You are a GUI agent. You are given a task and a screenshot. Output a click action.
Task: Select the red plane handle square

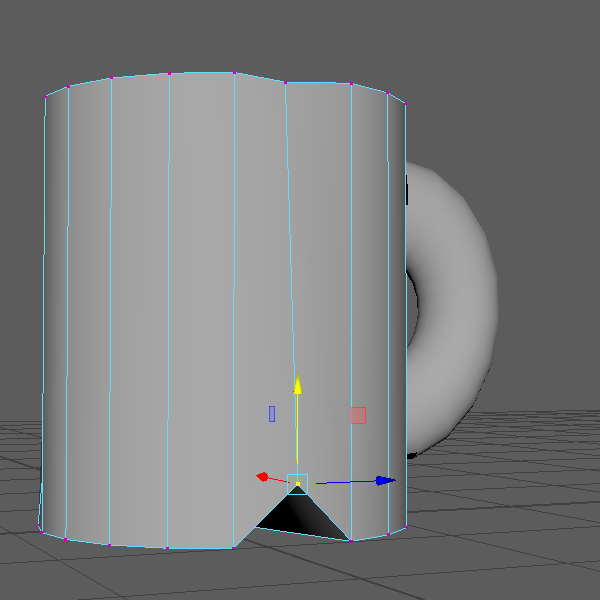coord(358,414)
